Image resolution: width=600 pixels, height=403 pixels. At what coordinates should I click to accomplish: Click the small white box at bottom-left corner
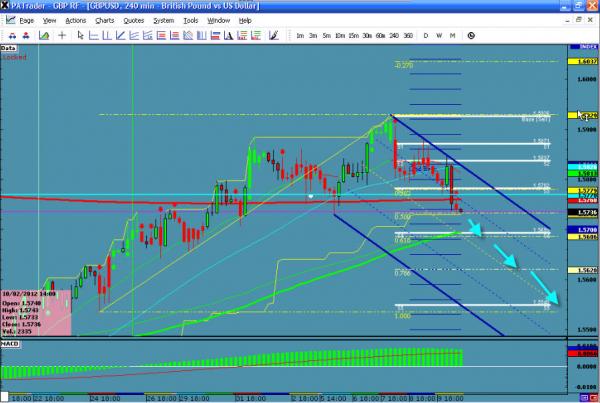coord(4,397)
